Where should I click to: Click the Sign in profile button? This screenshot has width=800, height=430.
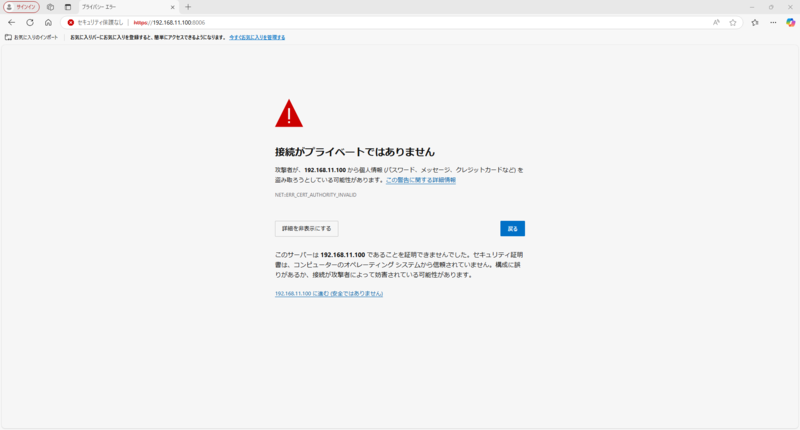[x=21, y=7]
